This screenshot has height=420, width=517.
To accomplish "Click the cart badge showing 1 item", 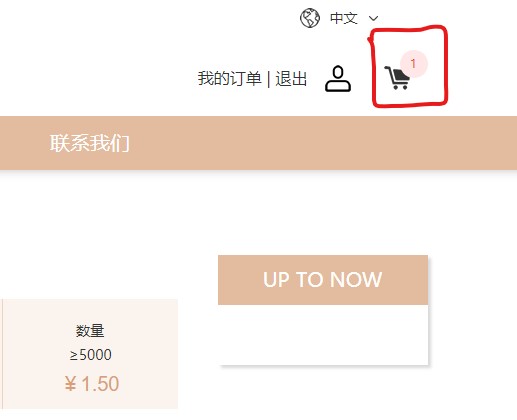I will point(414,63).
